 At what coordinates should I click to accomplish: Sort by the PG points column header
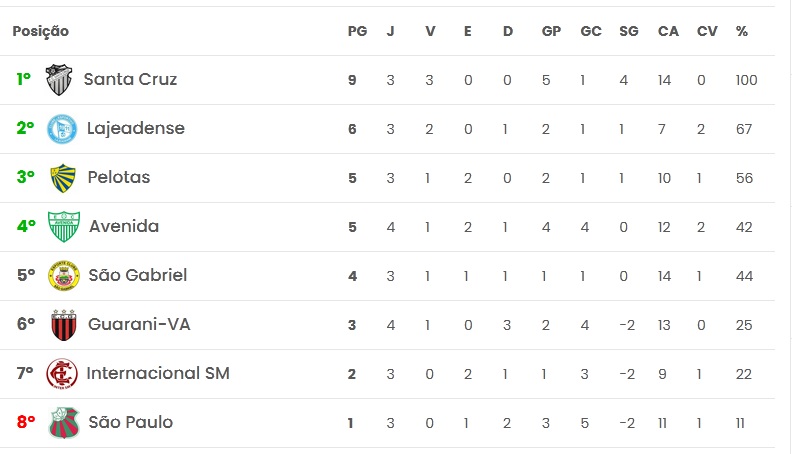click(x=357, y=31)
